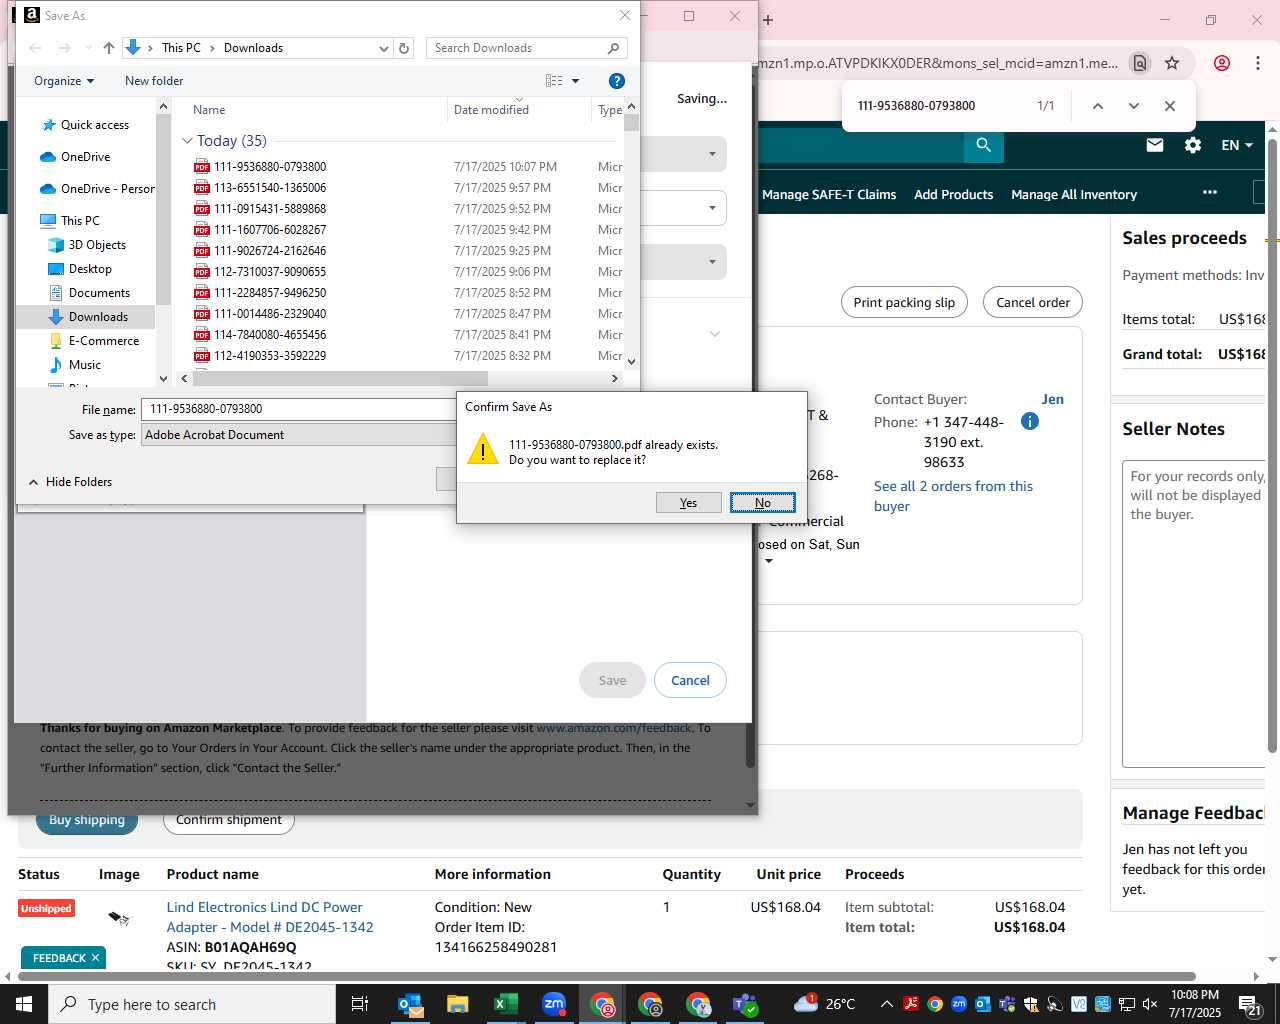The width and height of the screenshot is (1280, 1024).
Task: Select file 111-9536880-0793800 in list
Action: pyautogui.click(x=270, y=167)
